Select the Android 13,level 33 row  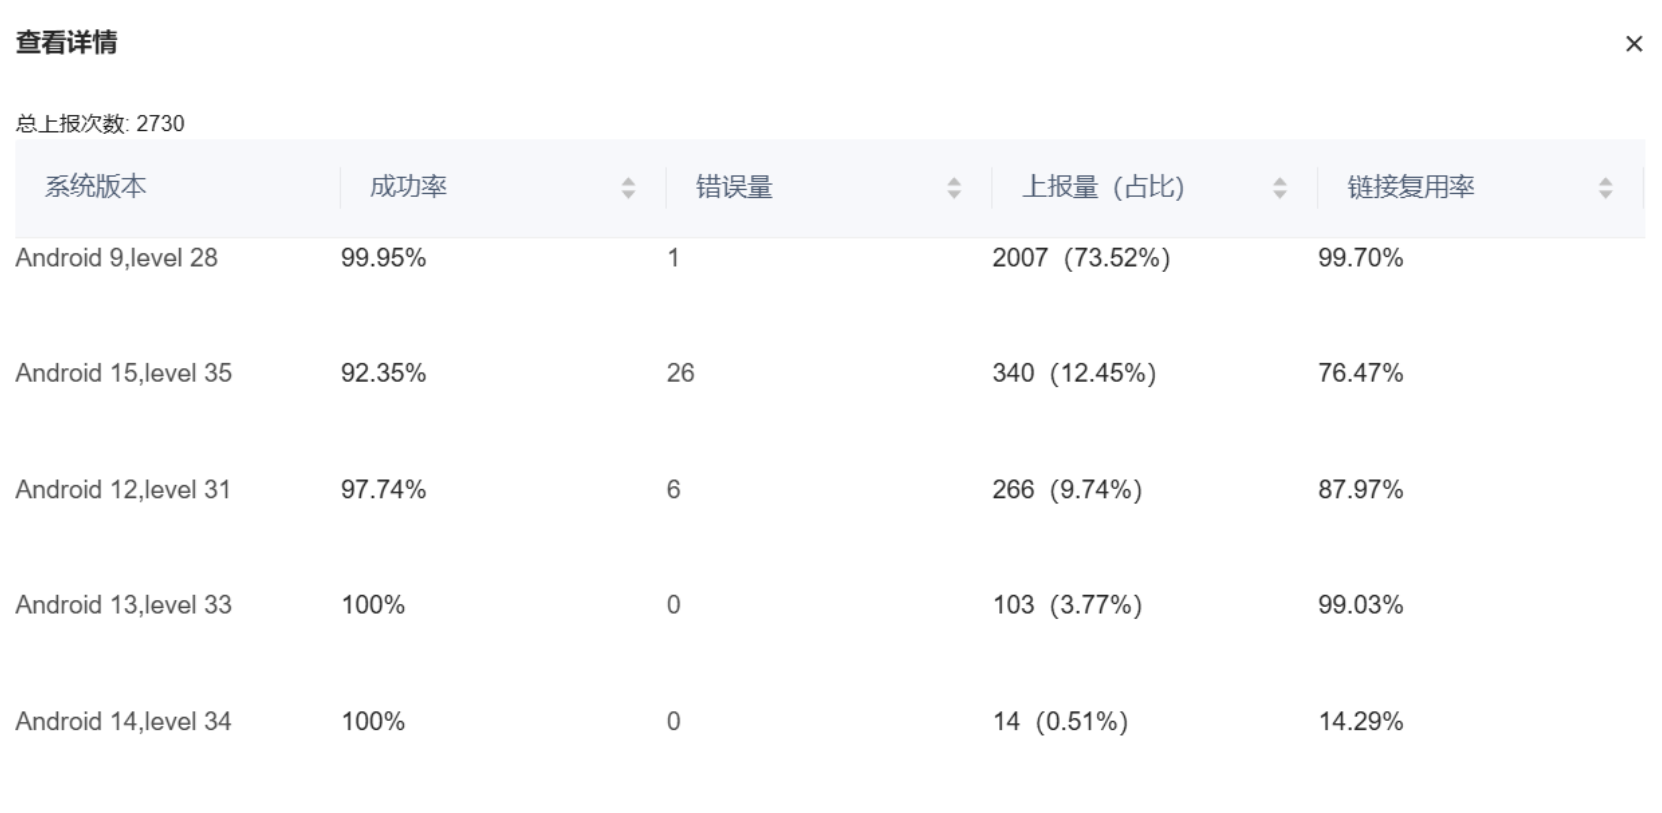(123, 605)
